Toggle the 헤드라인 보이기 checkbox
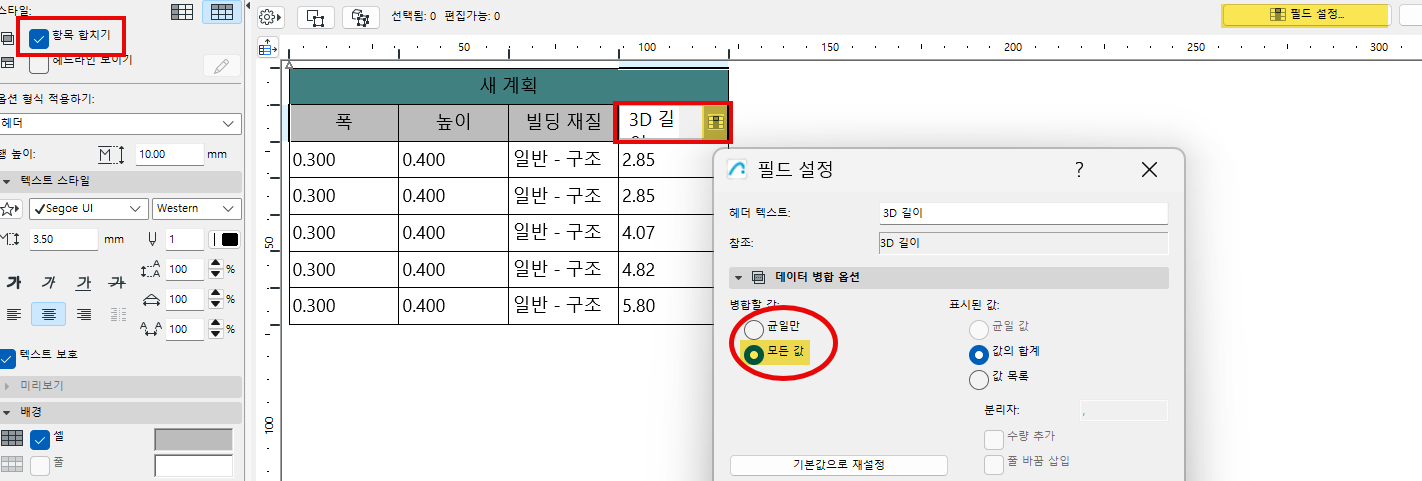 coord(40,64)
